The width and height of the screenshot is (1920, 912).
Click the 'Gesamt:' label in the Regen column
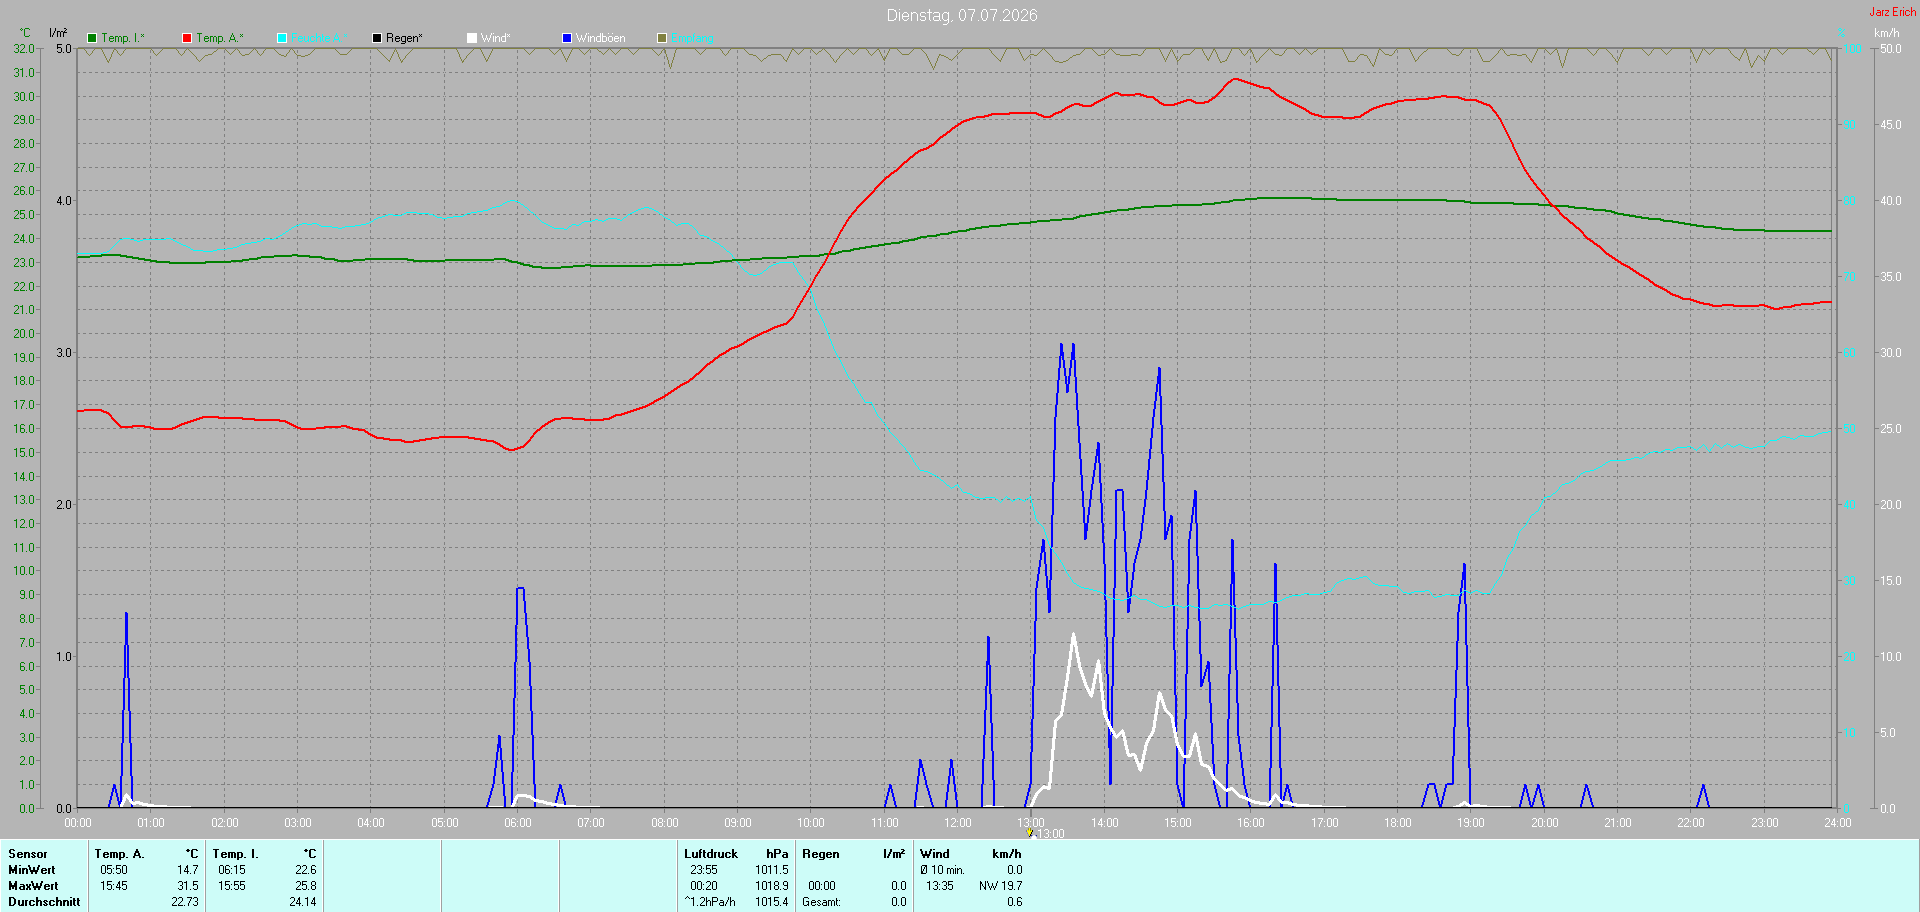pos(822,902)
